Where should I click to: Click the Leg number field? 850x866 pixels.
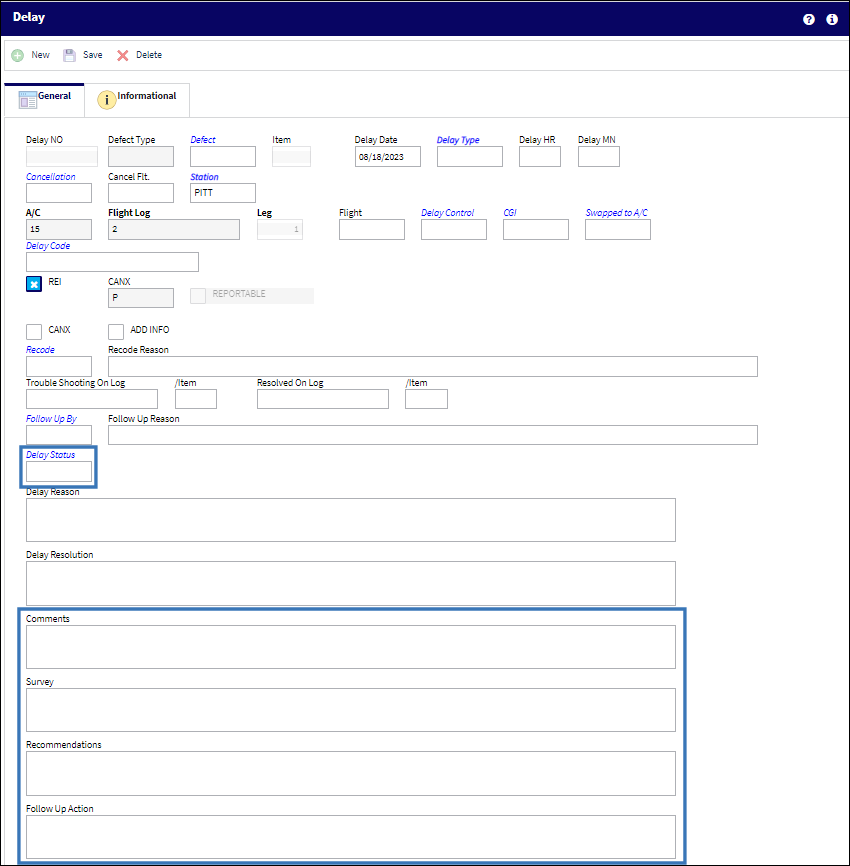click(x=280, y=229)
